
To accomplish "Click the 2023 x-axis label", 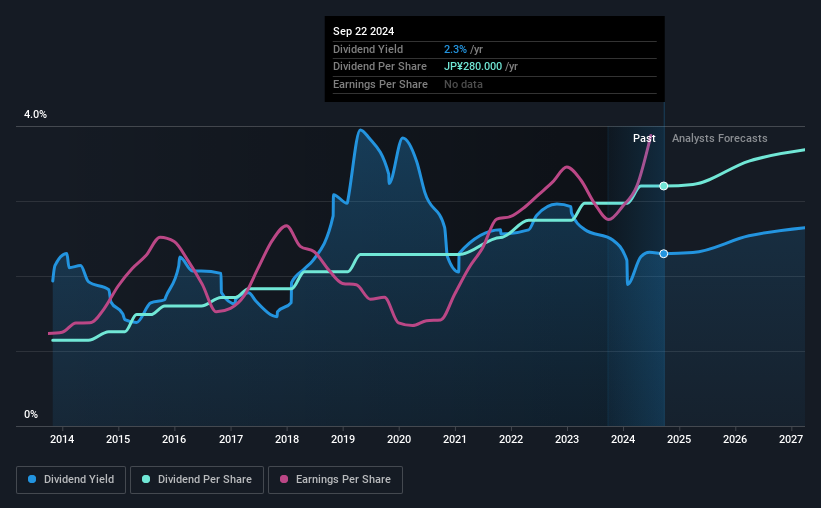I will (x=567, y=439).
